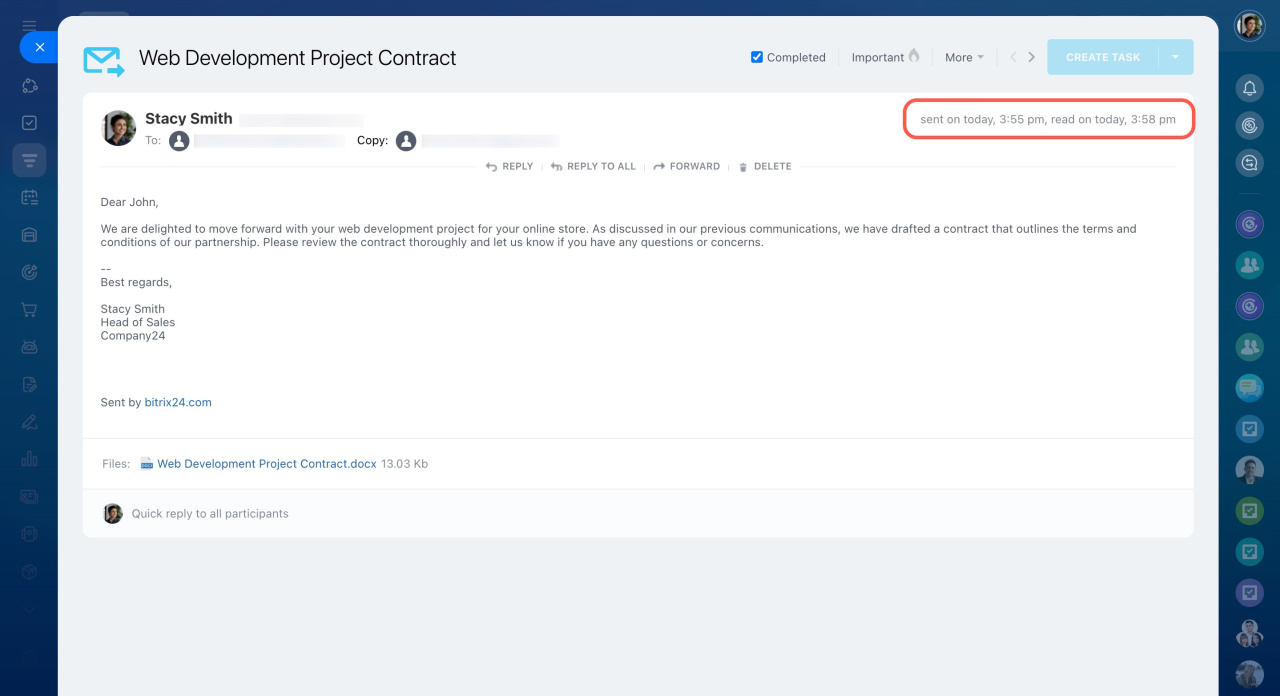Image resolution: width=1280 pixels, height=696 pixels.
Task: Click the CREATE TASK button
Action: tap(1103, 57)
